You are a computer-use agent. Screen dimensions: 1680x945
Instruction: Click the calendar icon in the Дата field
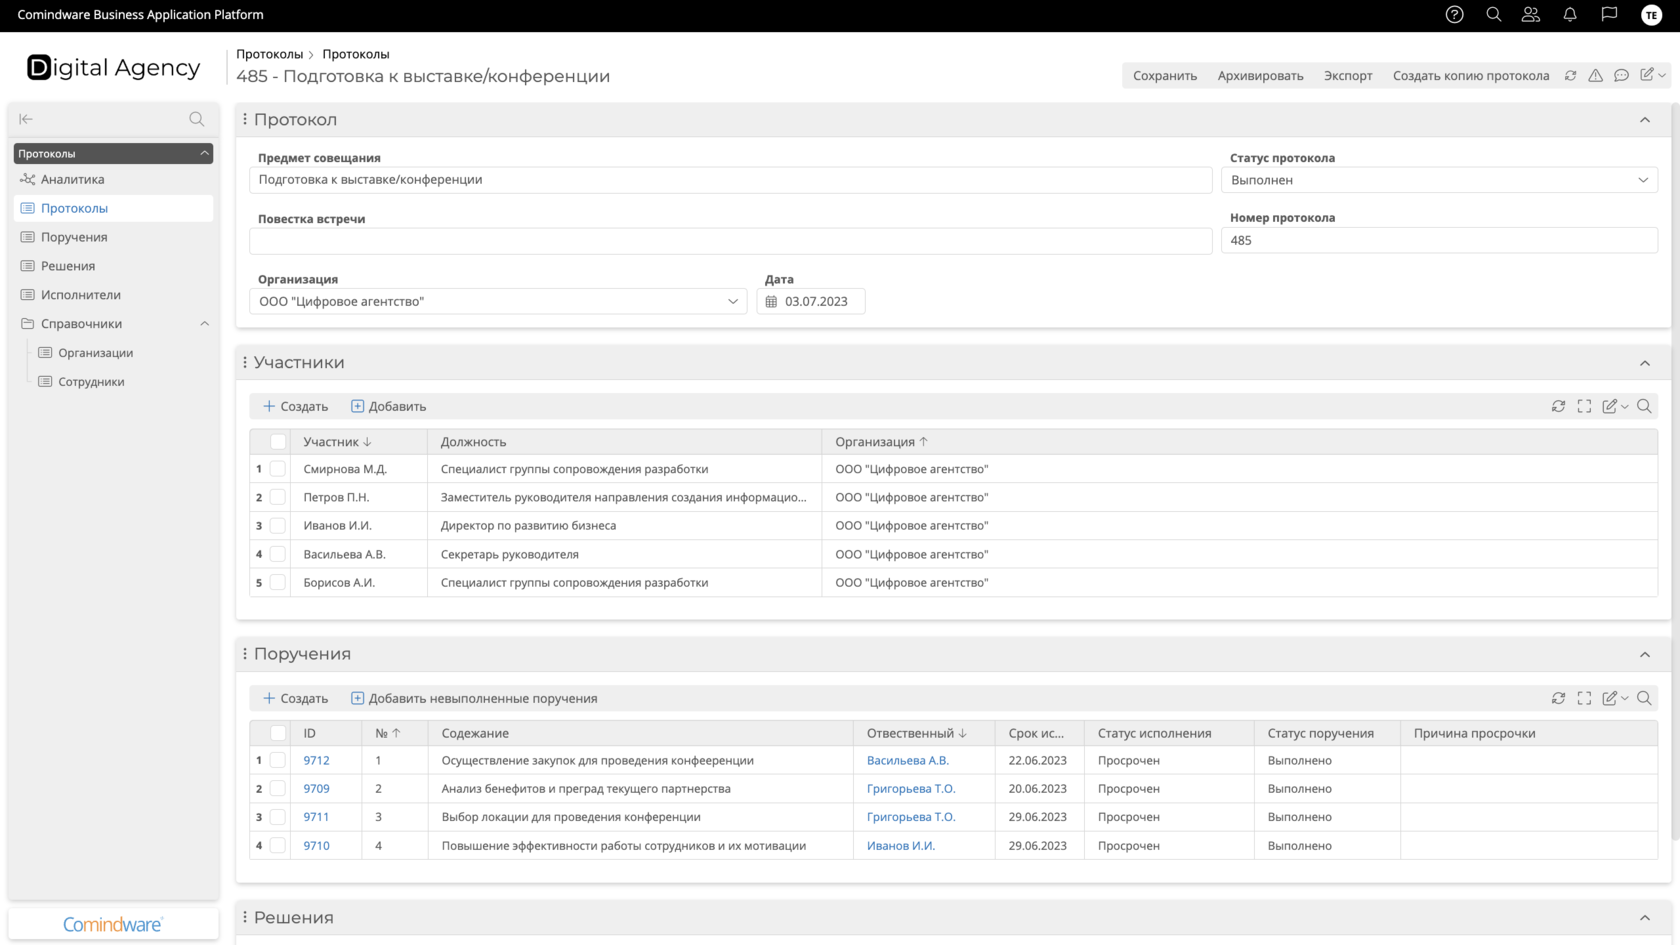tap(771, 302)
